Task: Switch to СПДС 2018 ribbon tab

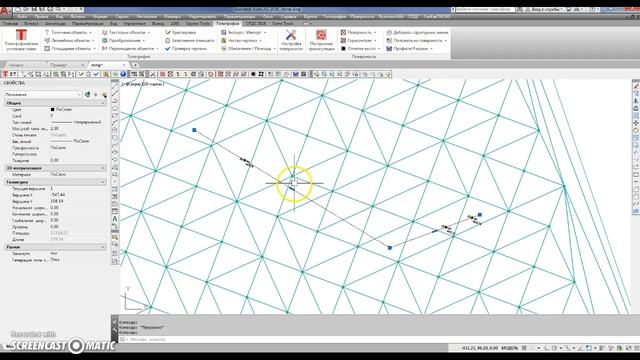Action: (256, 24)
